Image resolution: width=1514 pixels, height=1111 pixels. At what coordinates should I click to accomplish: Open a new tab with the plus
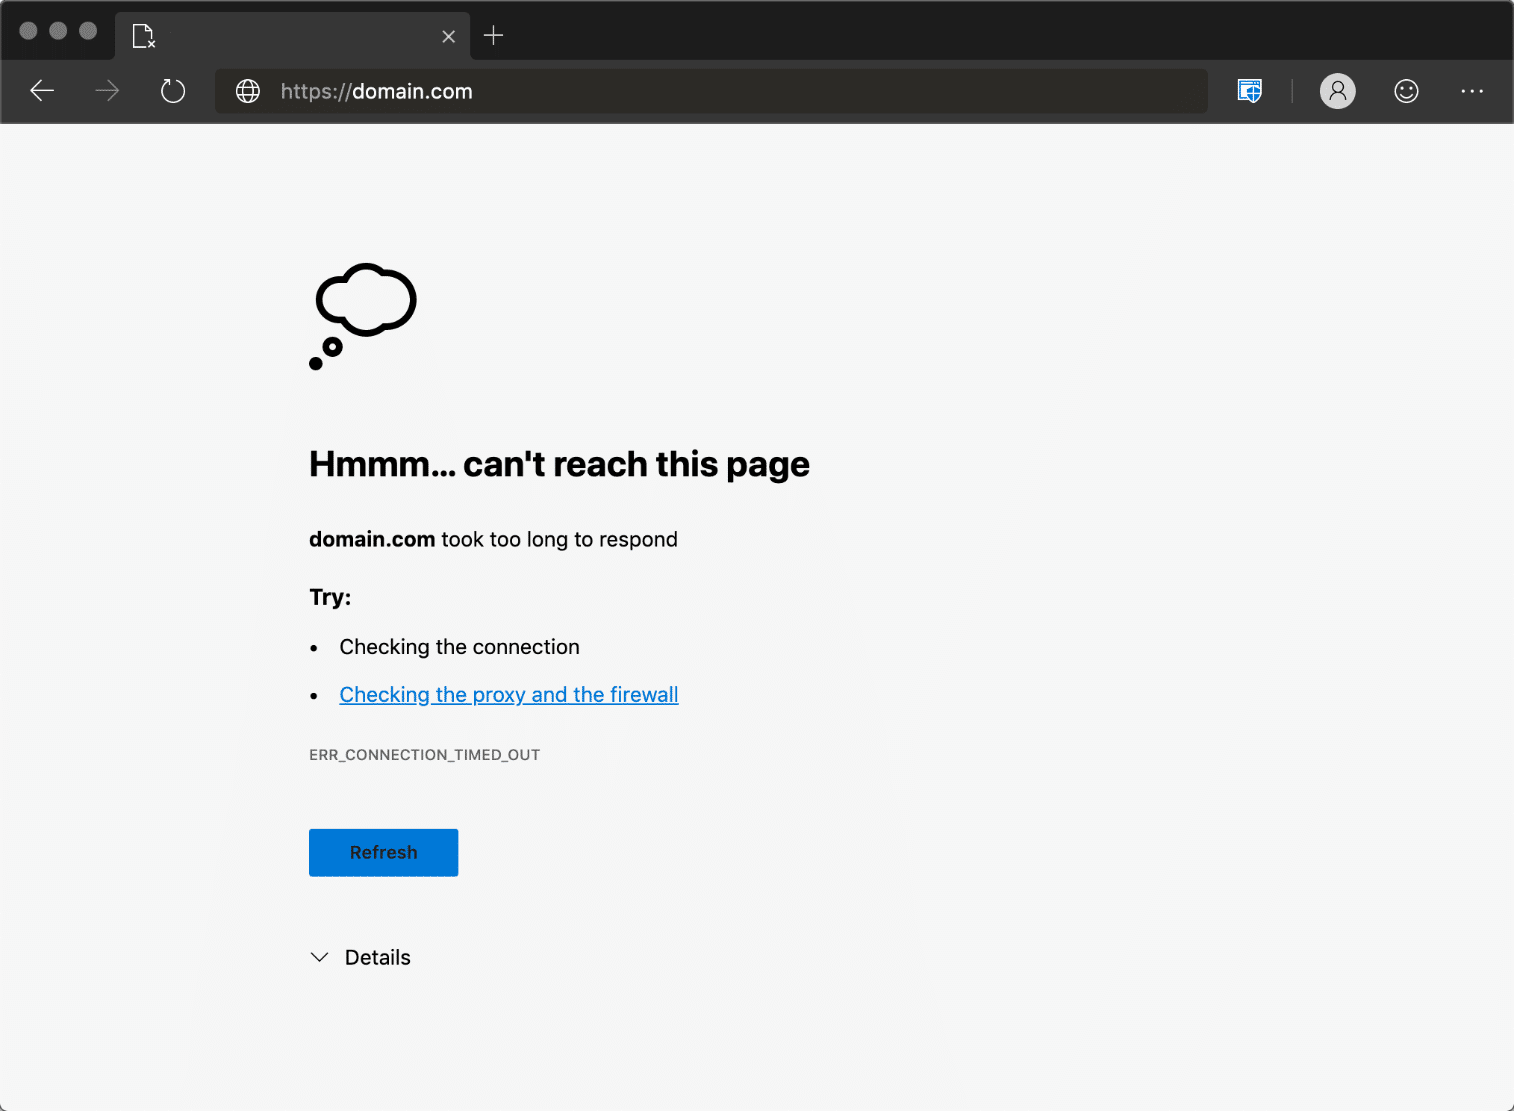tap(493, 35)
